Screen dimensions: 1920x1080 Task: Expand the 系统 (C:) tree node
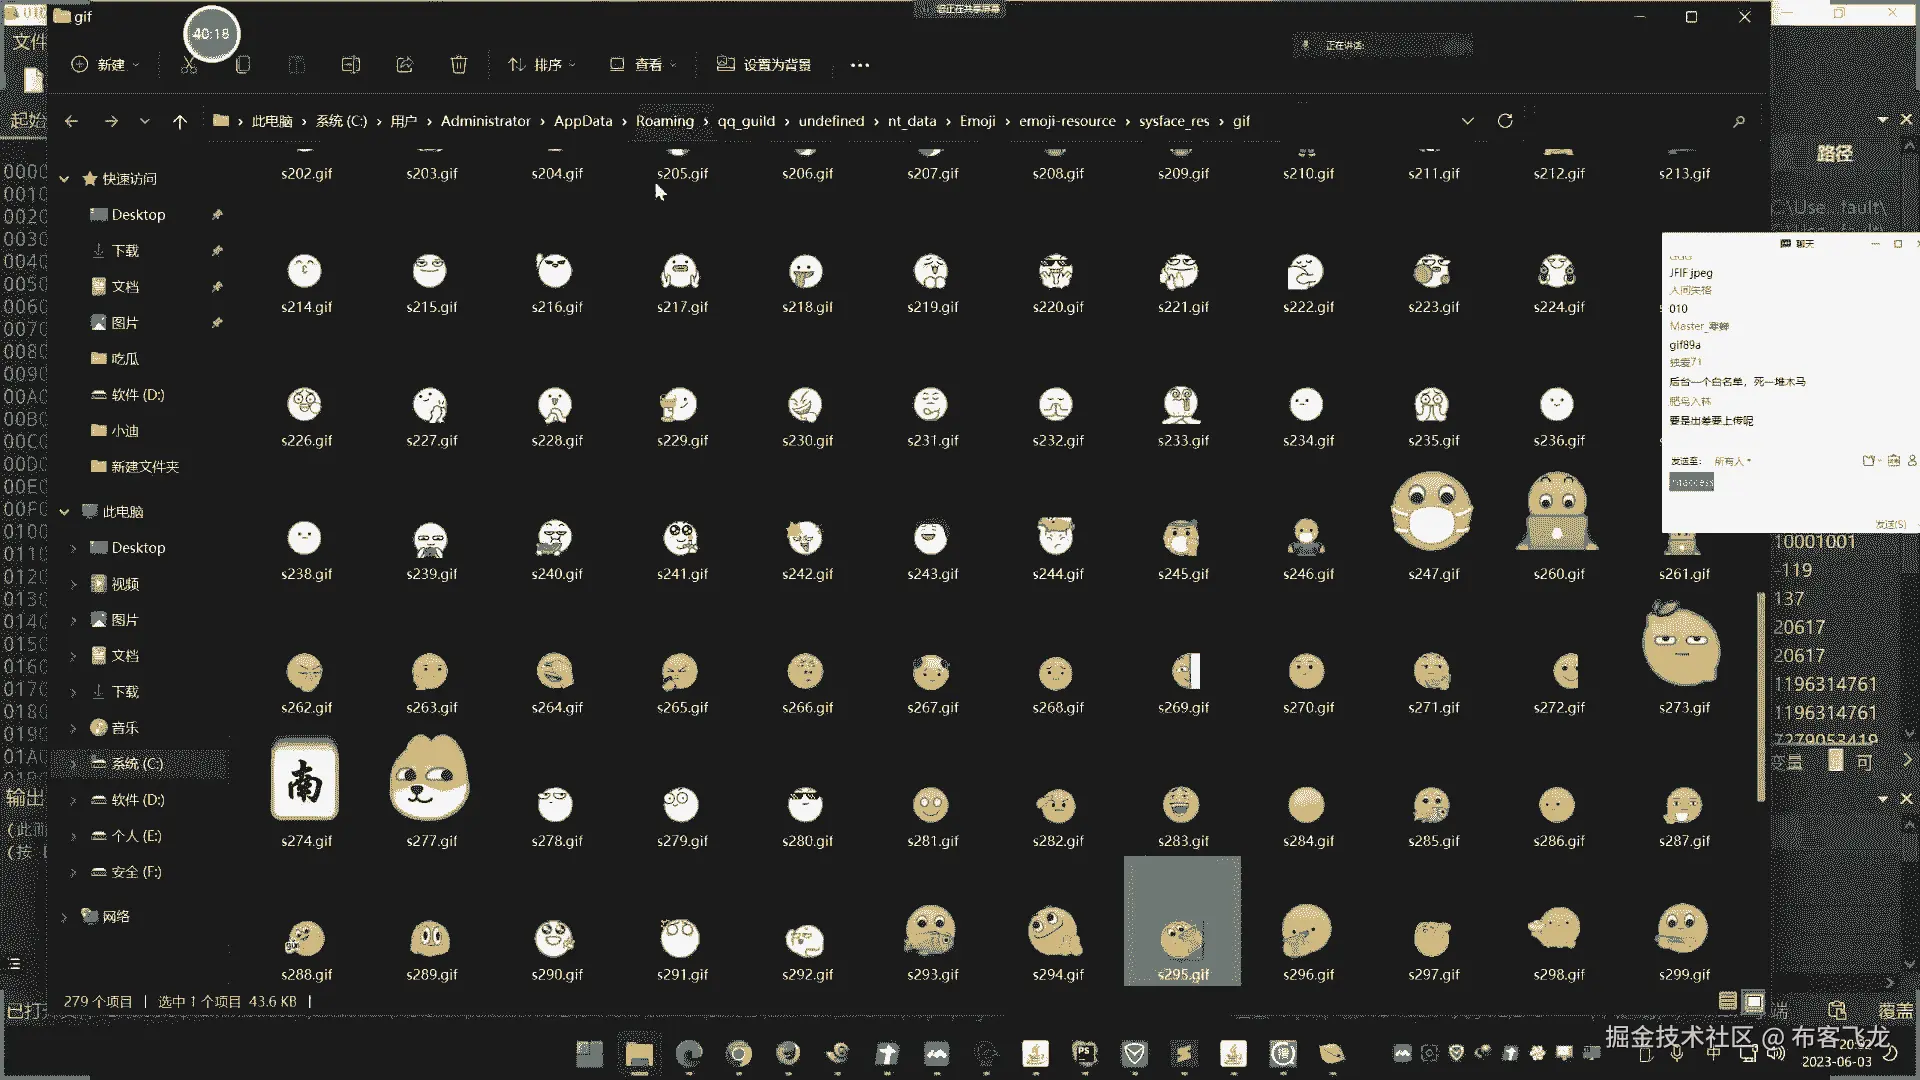tap(73, 764)
